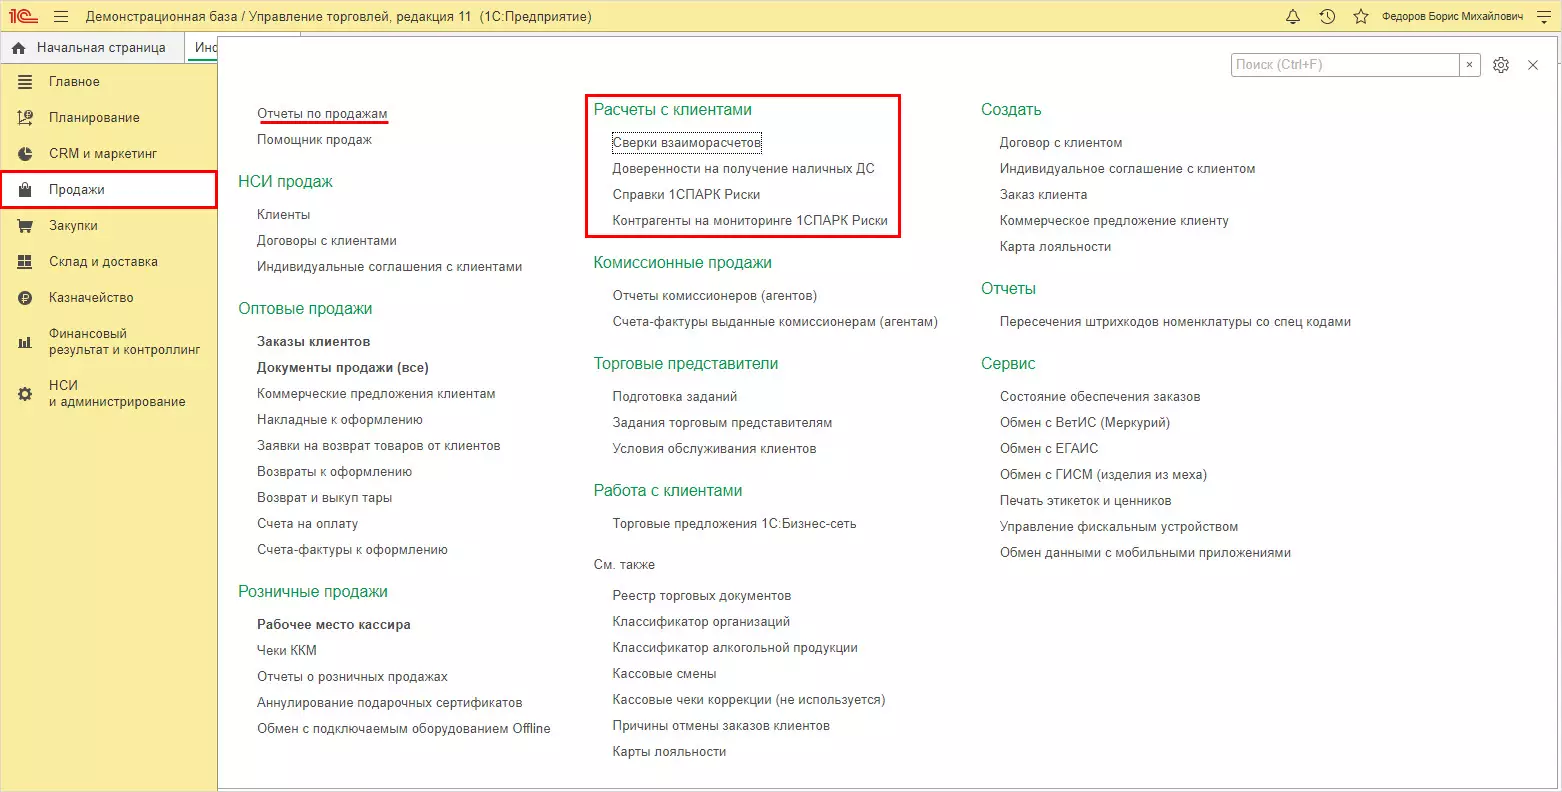1562x792 pixels.
Task: Open Сверки взаиморасчетов
Action: click(x=687, y=143)
